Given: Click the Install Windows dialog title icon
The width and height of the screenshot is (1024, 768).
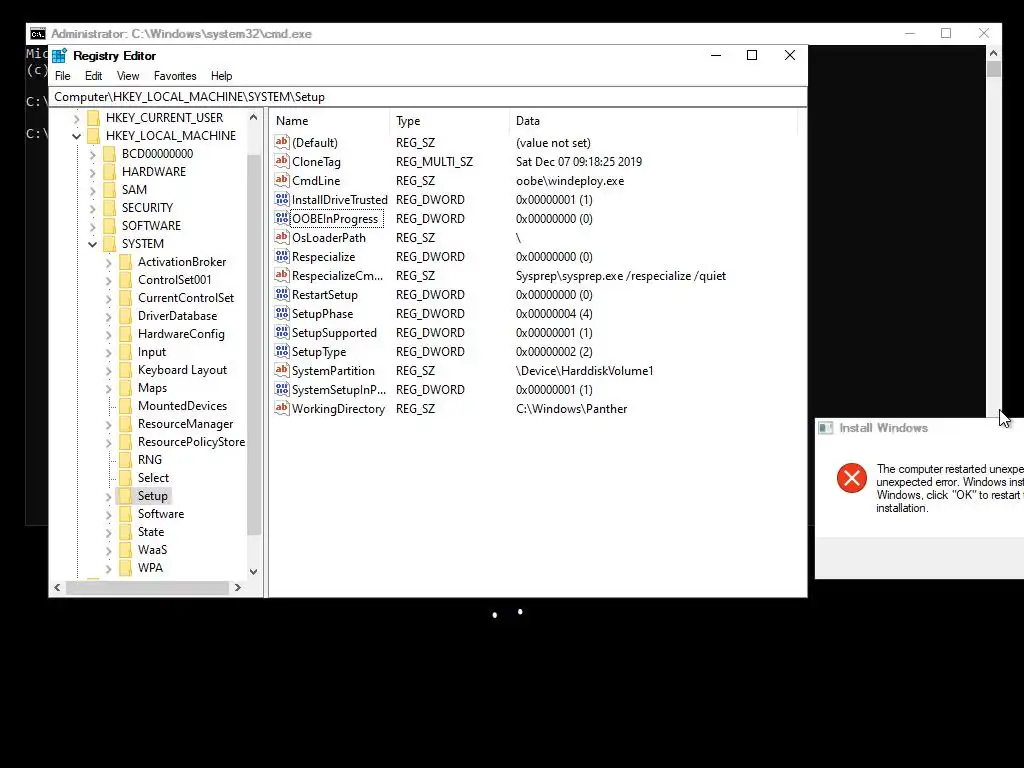Looking at the screenshot, I should click(825, 428).
